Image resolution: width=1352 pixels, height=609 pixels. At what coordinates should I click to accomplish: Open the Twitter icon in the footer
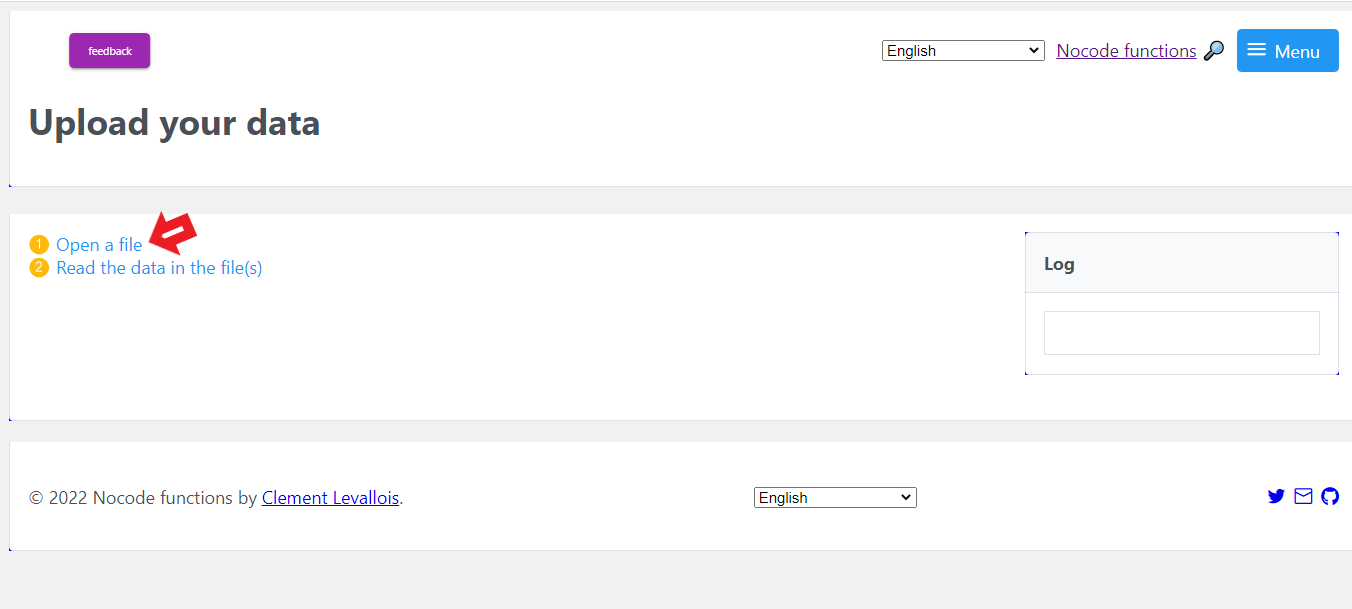[x=1276, y=496]
